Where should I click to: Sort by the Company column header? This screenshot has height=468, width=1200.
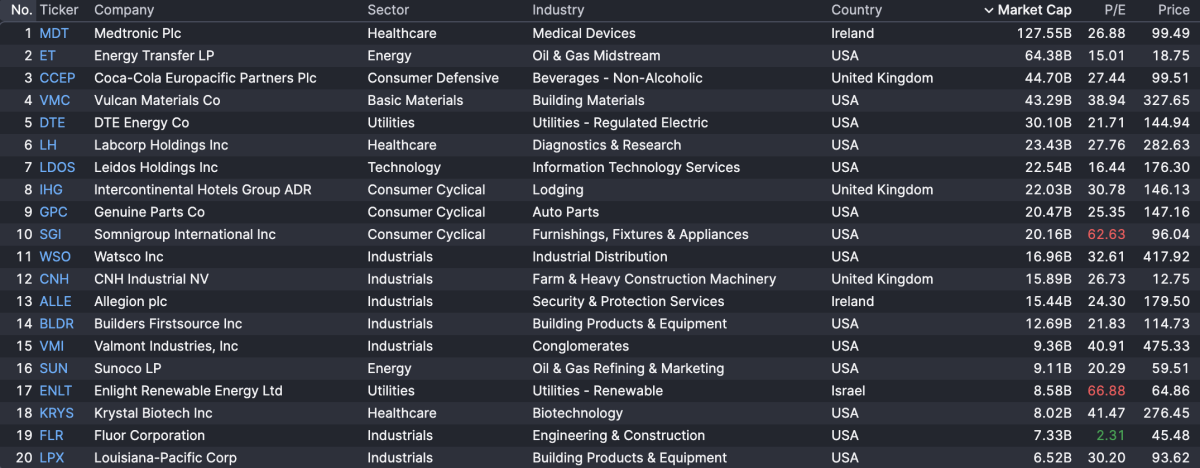124,10
